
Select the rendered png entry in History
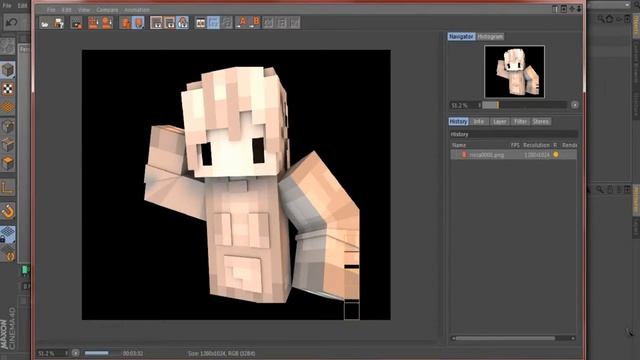(x=513, y=155)
